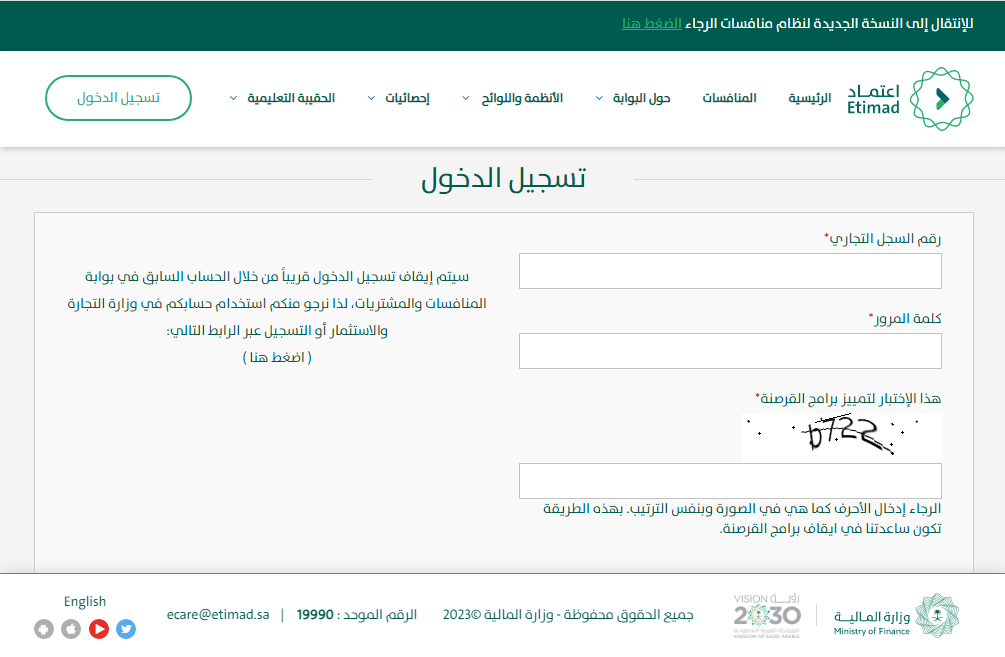Expand the الحقيبة التعليمية dropdown menu
The image size is (1005, 657).
(x=283, y=98)
